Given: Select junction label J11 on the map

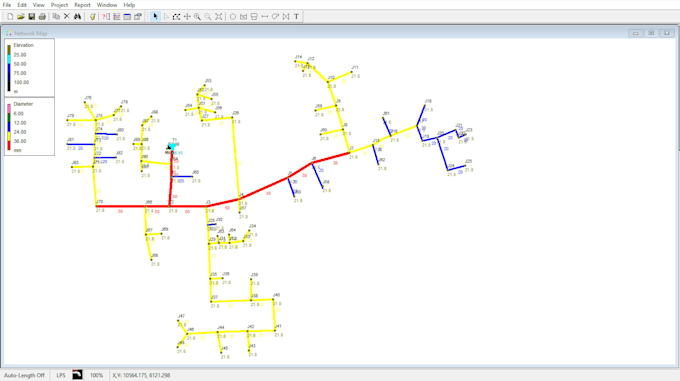Looking at the screenshot, I should (x=355, y=68).
